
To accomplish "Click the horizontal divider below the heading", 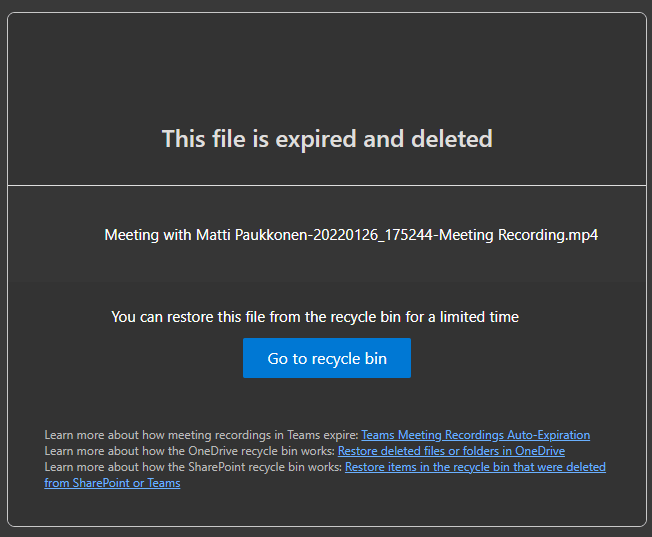I will pos(327,185).
